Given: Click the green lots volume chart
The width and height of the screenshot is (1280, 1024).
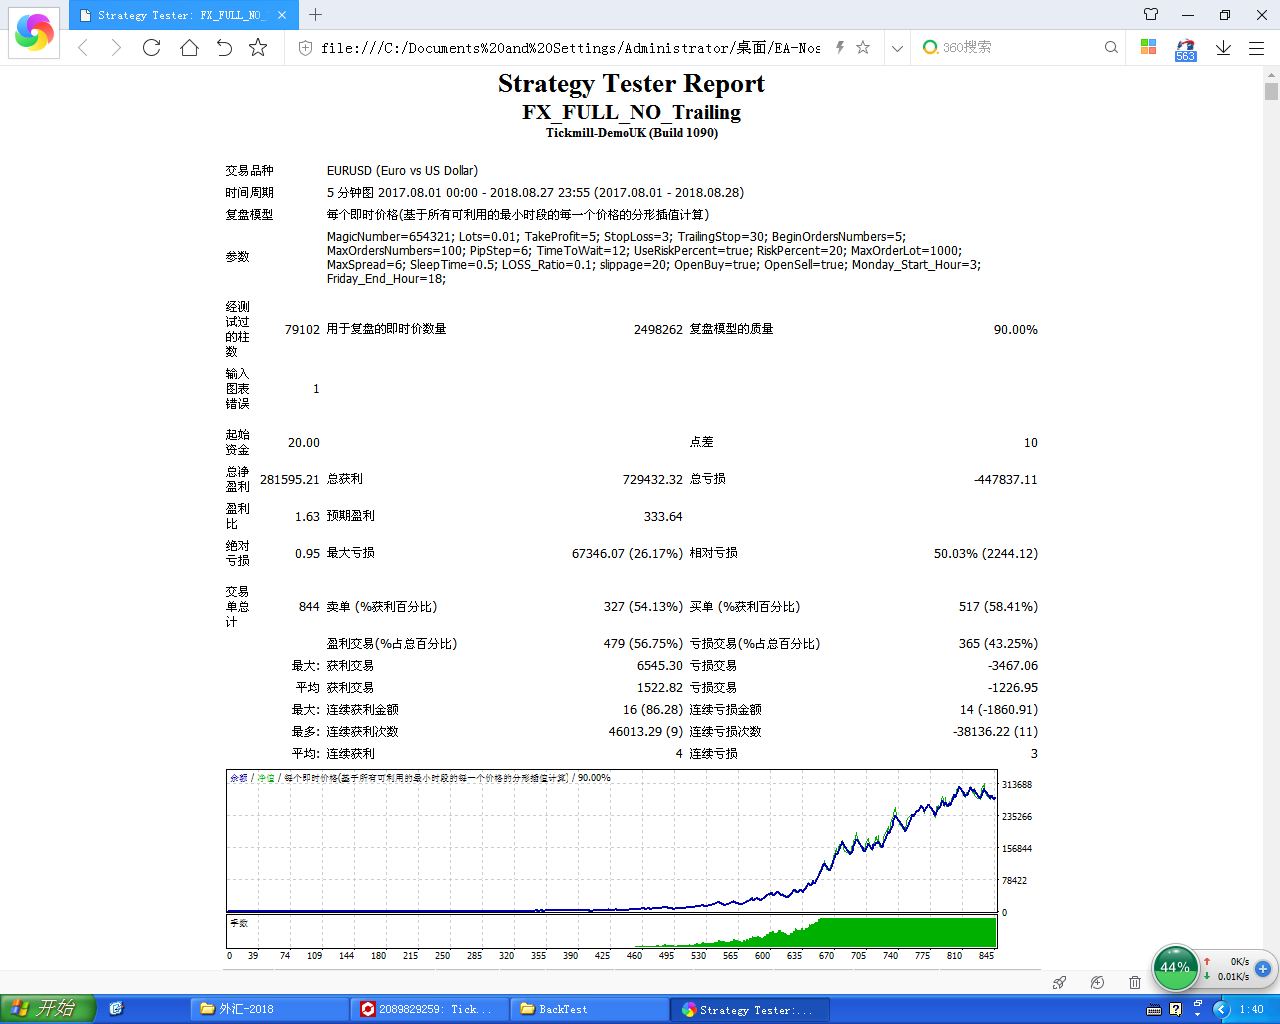Looking at the screenshot, I should tap(612, 931).
